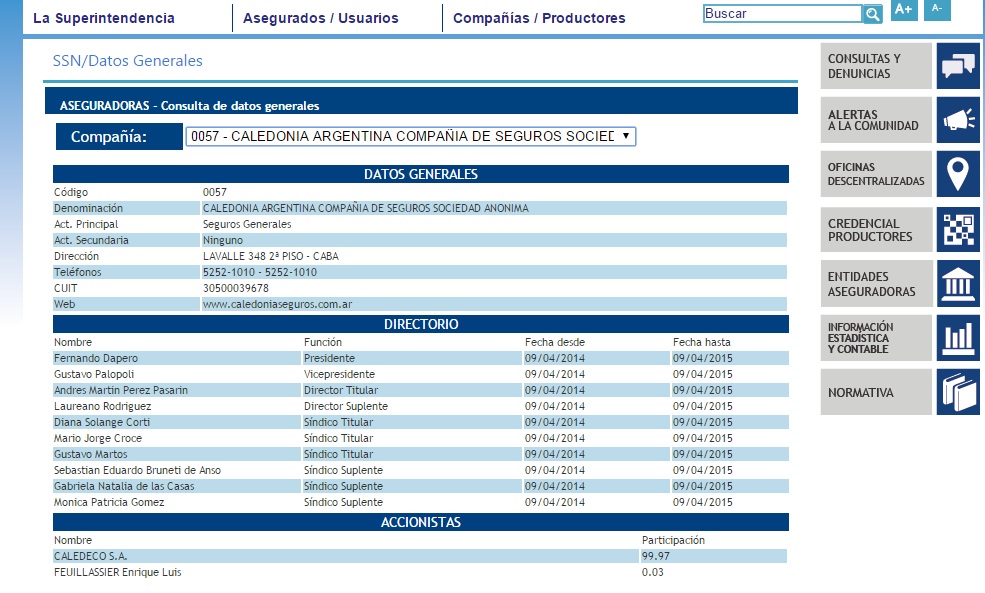Click the 99.97 participation value
985x593 pixels.
coord(656,556)
